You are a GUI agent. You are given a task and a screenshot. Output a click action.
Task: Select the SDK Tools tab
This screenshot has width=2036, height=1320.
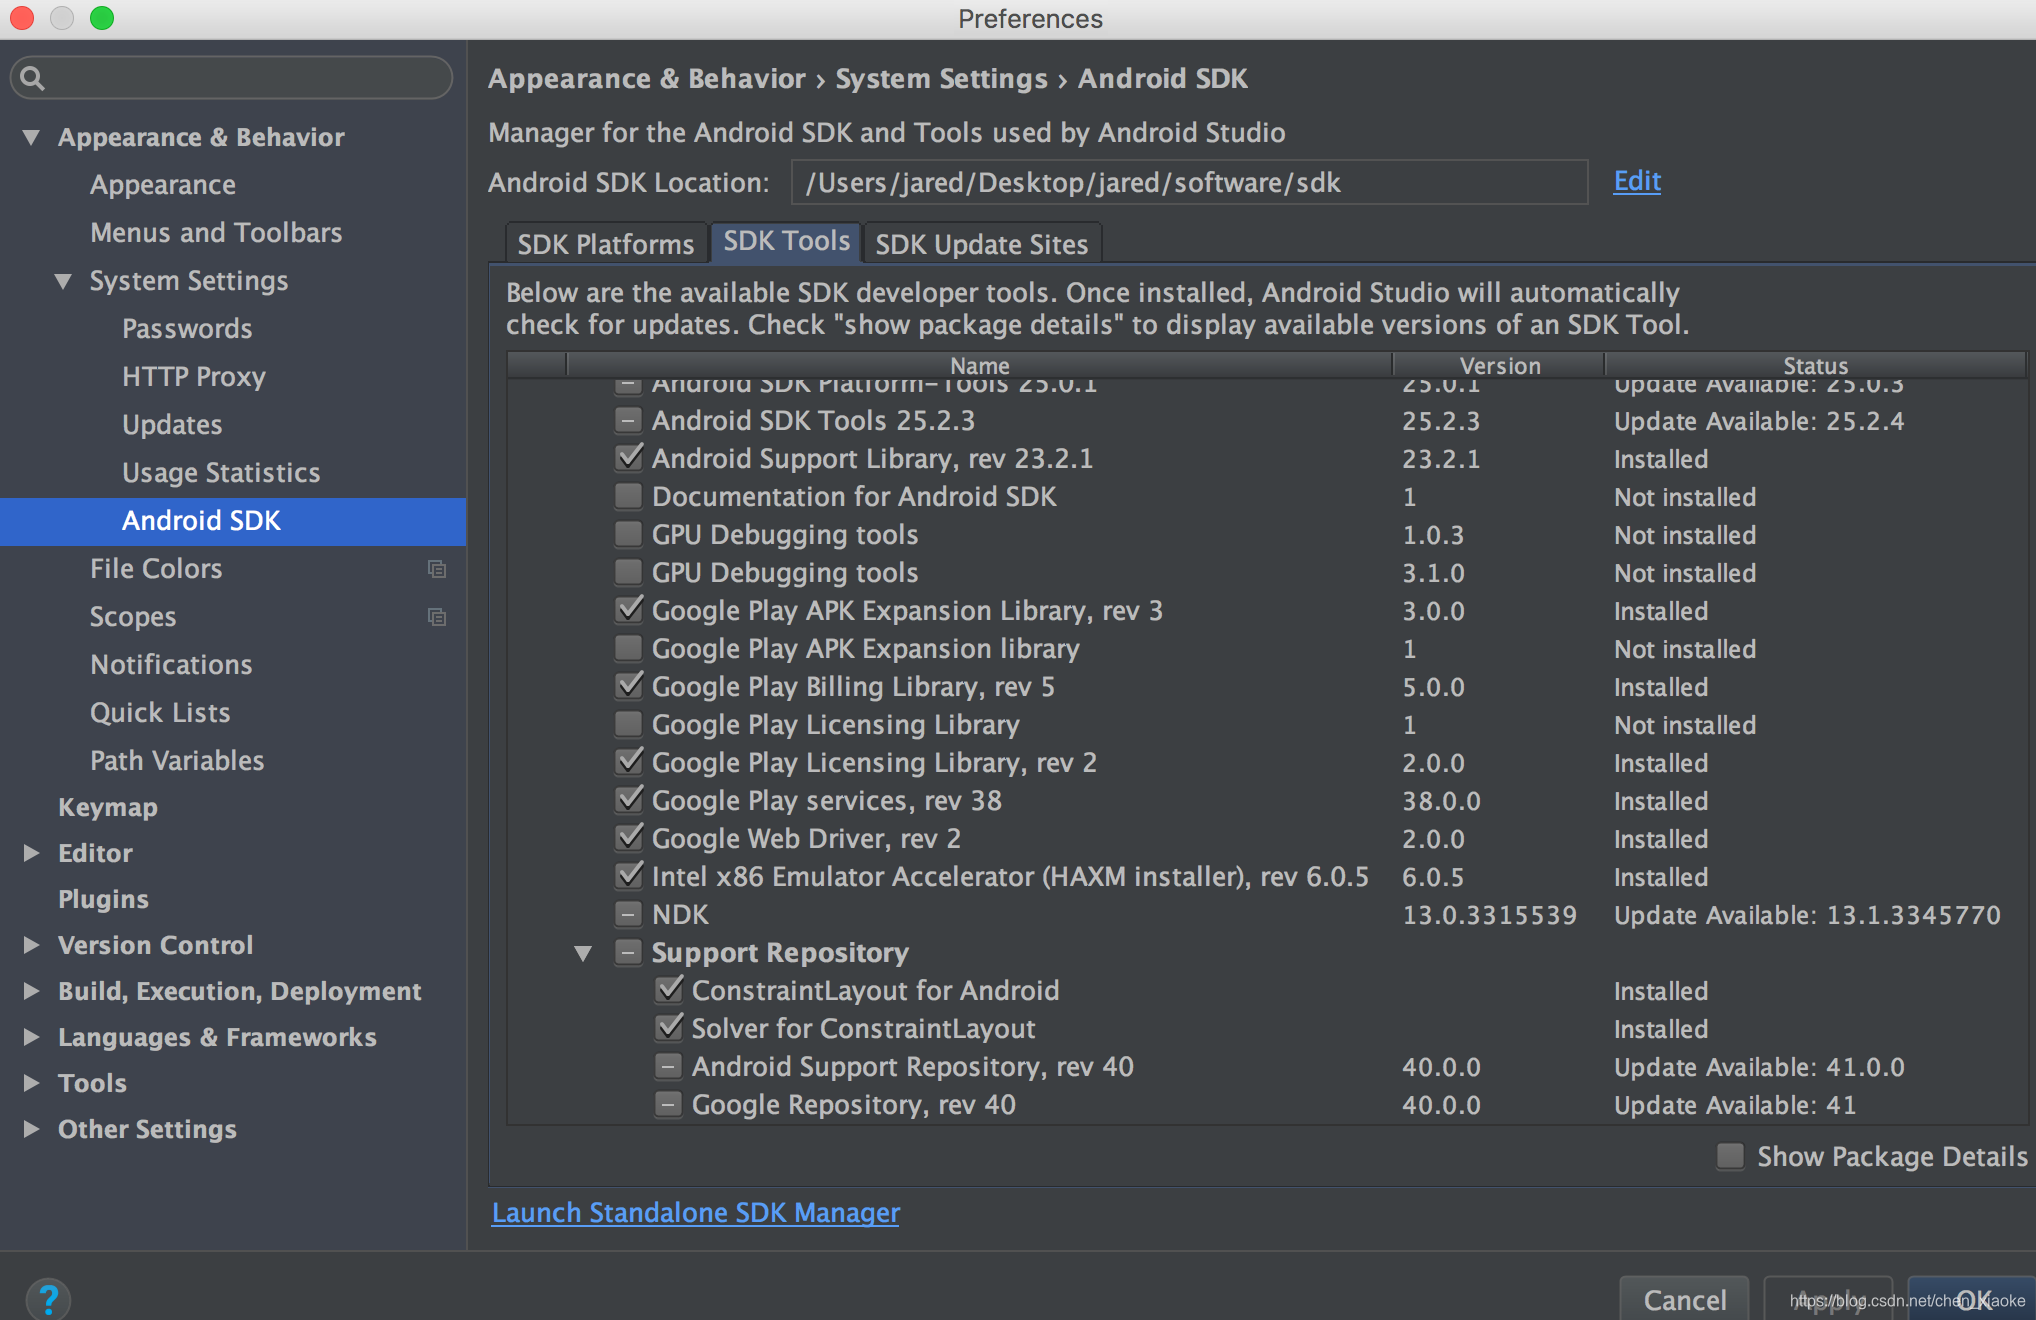[x=786, y=242]
